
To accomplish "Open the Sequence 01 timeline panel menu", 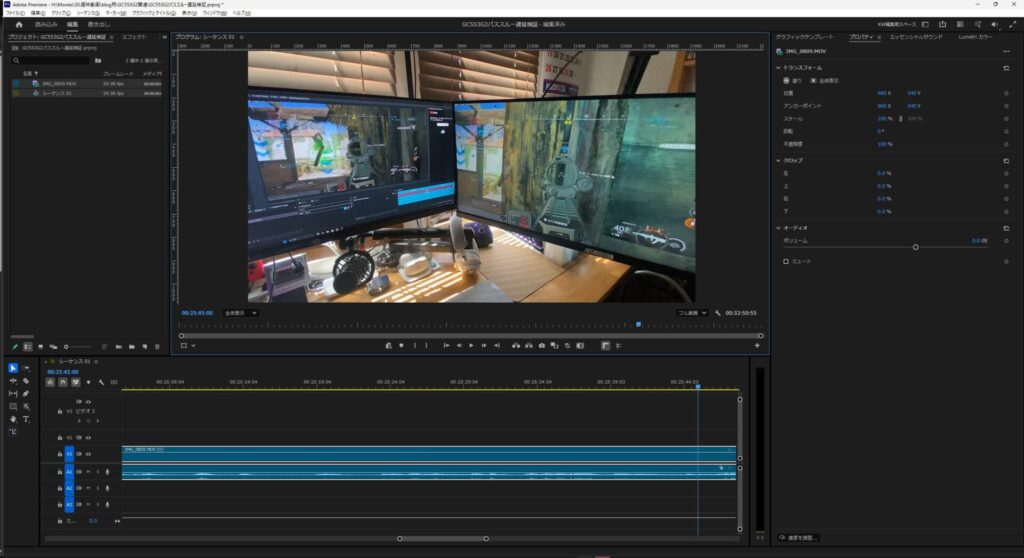I will tap(96, 361).
